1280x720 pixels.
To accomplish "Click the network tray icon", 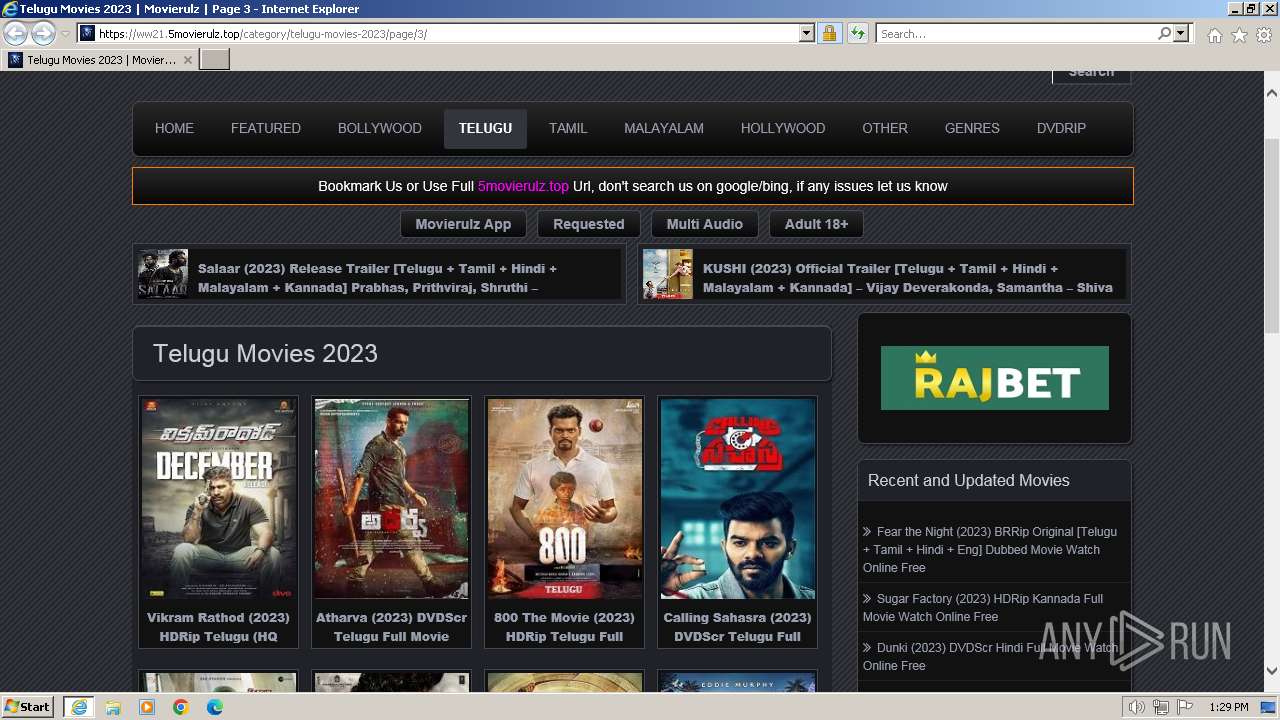I will [x=1161, y=707].
